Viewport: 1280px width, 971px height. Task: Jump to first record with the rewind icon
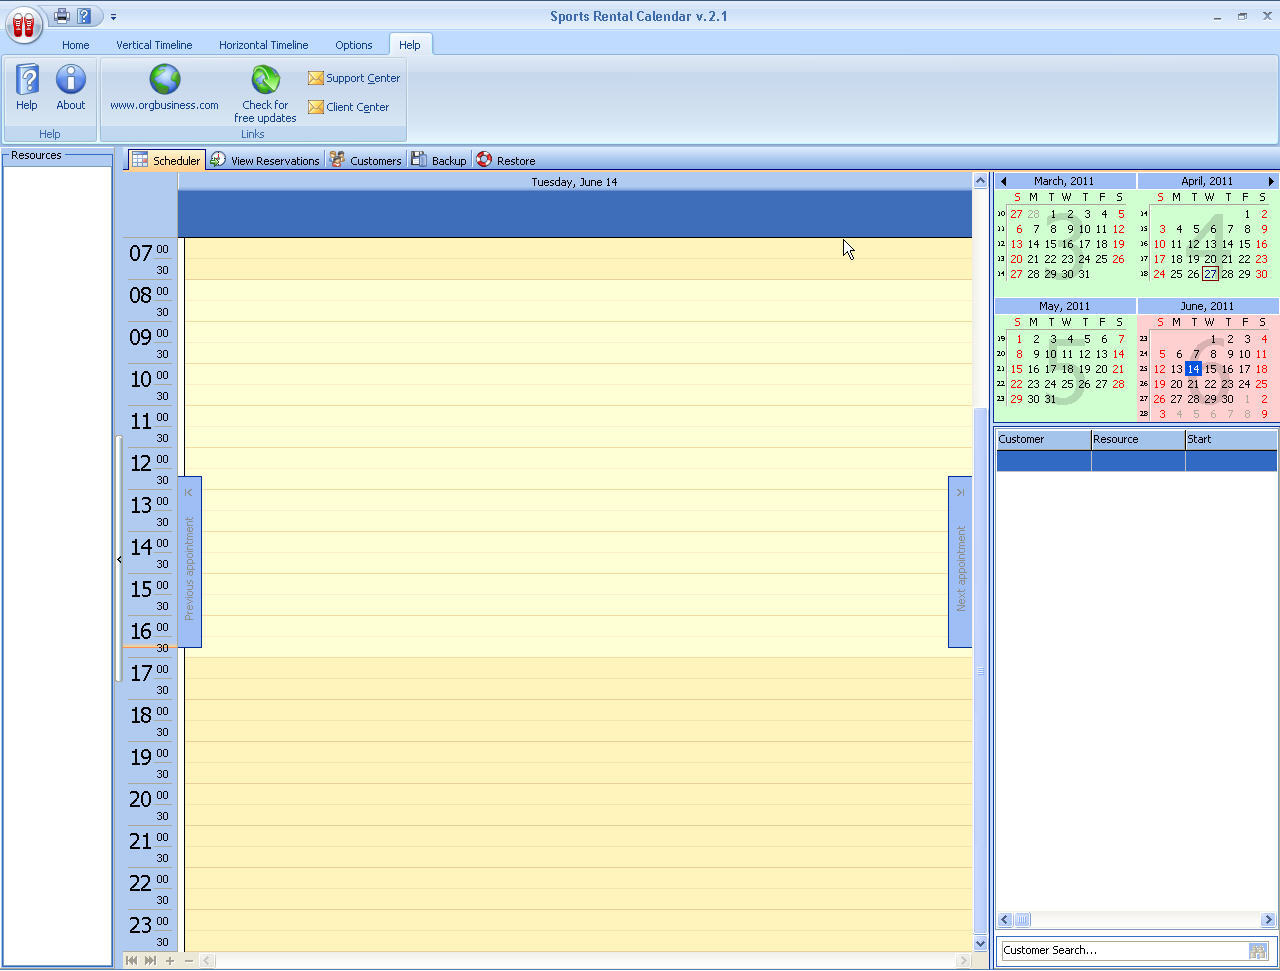tap(131, 960)
